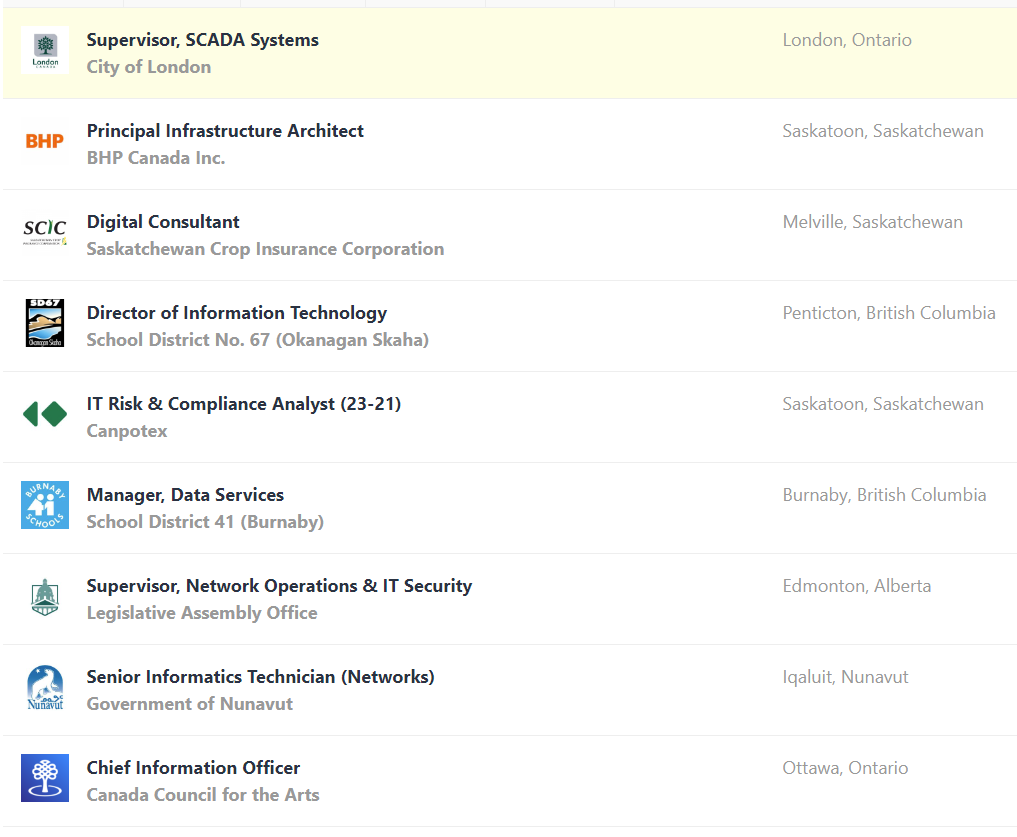The height and width of the screenshot is (837, 1017).
Task: Open IT Risk & Compliance Analyst job
Action: click(244, 404)
